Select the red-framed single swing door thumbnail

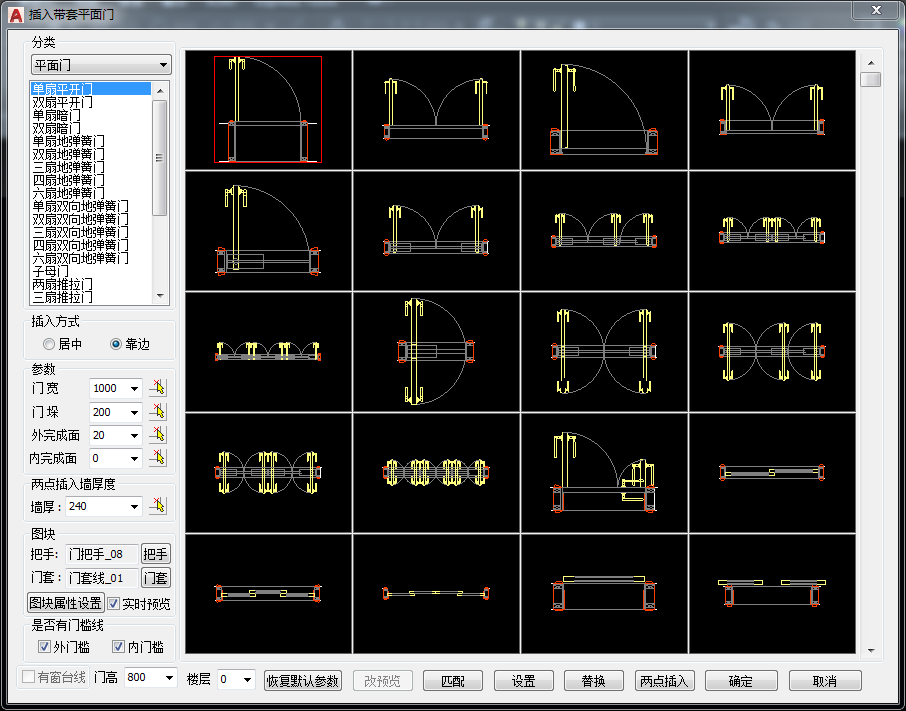pos(268,110)
